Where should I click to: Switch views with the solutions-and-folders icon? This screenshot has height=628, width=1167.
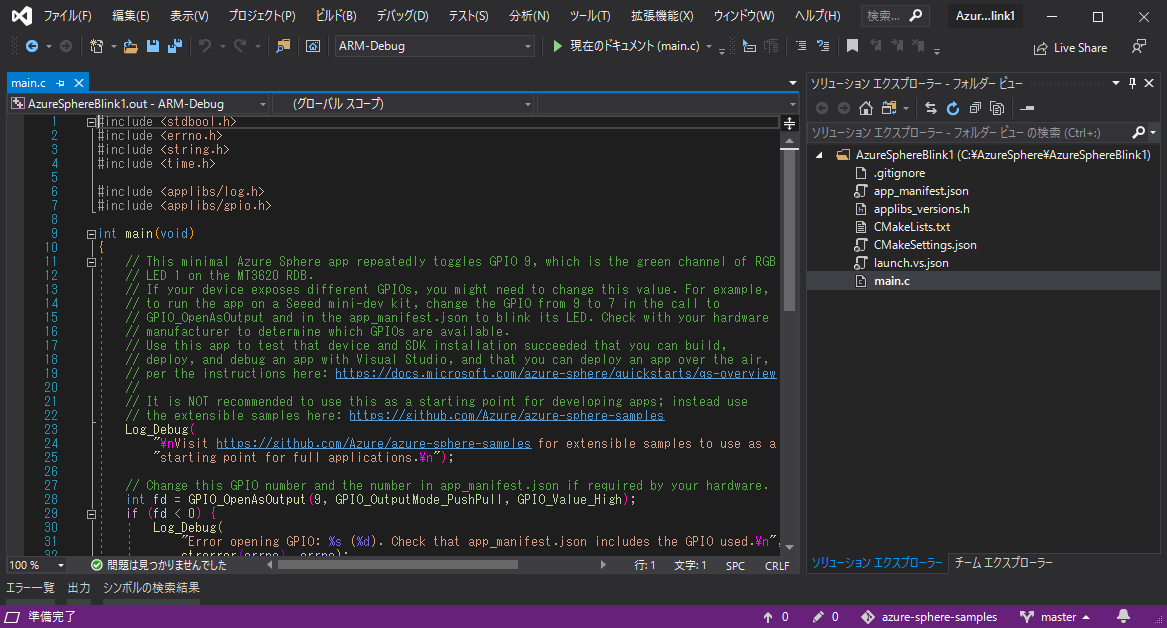pyautogui.click(x=889, y=108)
